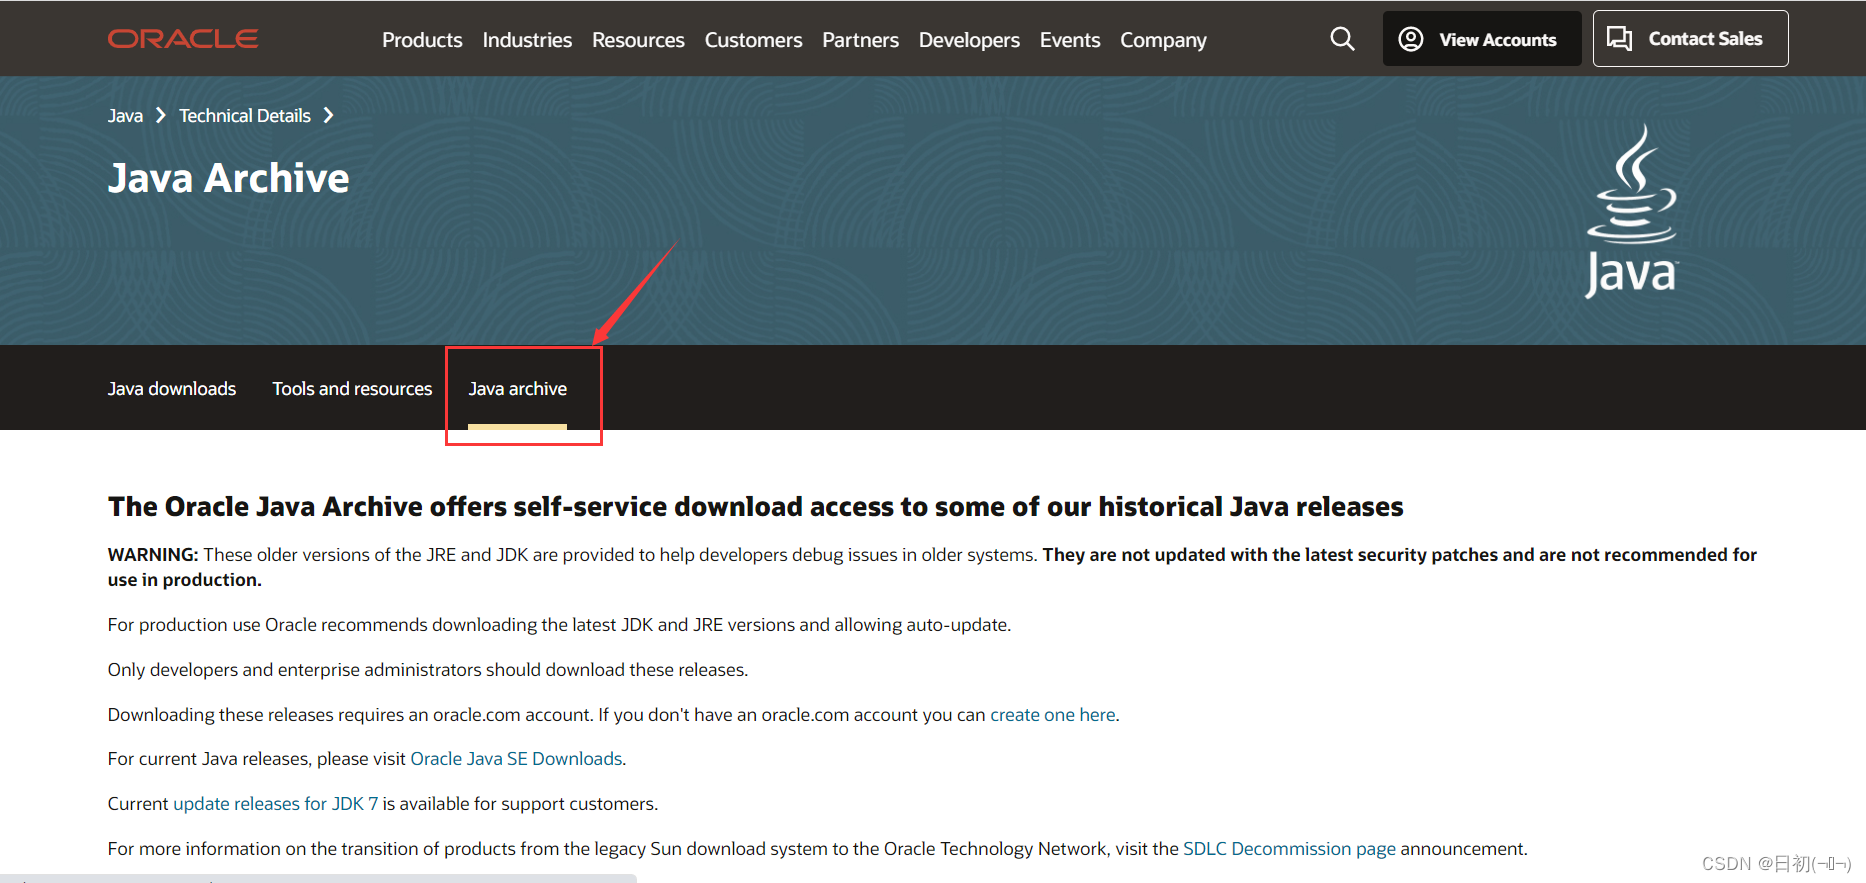Screen dimensions: 1866x883
Task: Open the Company menu
Action: point(1163,40)
